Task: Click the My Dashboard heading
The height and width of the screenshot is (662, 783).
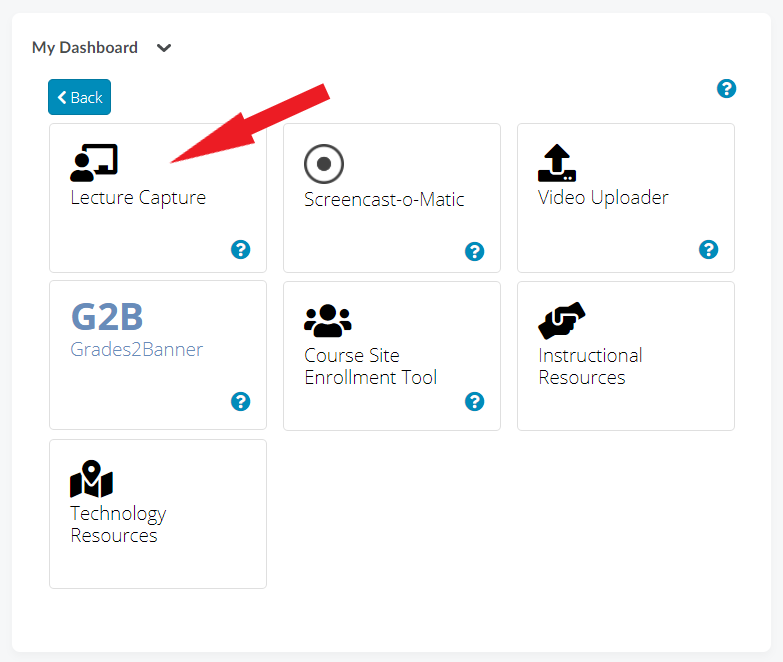Action: pos(85,47)
